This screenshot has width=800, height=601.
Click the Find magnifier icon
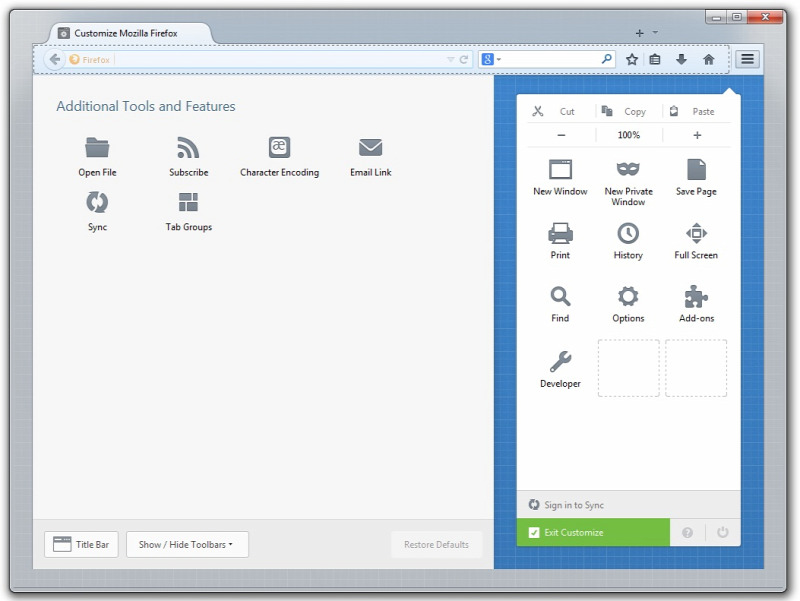pos(560,296)
